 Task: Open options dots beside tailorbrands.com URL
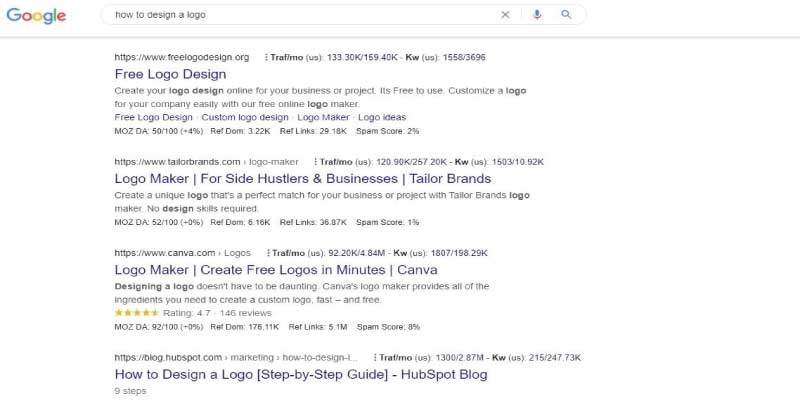point(315,162)
